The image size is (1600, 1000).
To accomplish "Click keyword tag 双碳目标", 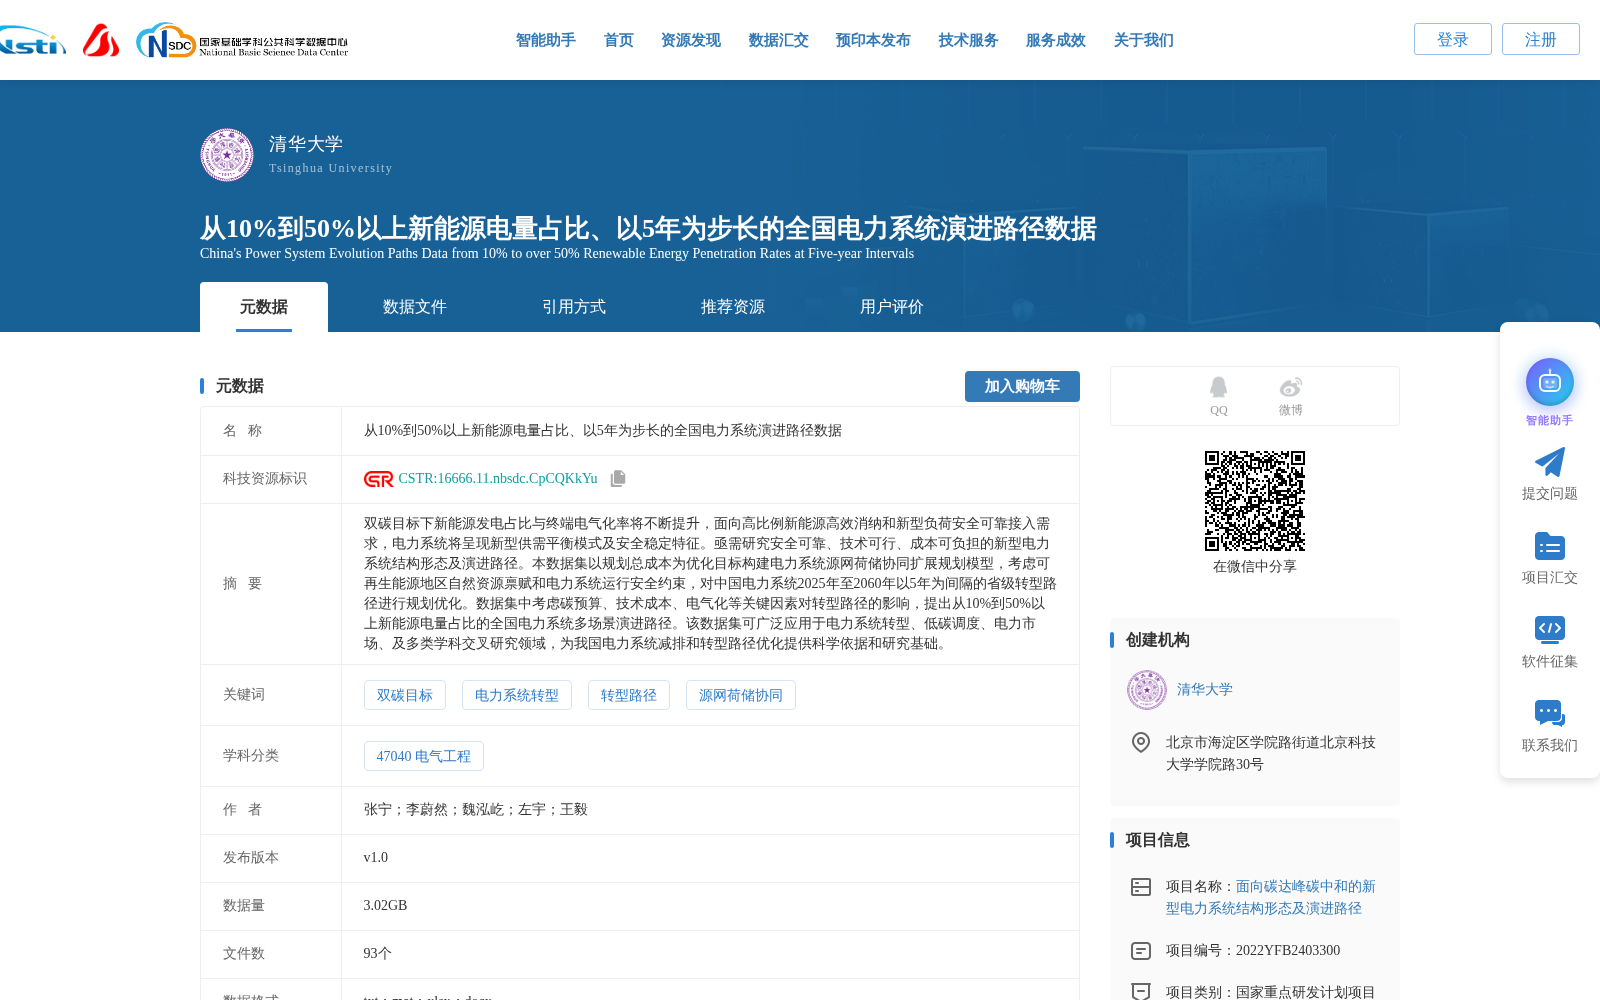I will click(404, 695).
